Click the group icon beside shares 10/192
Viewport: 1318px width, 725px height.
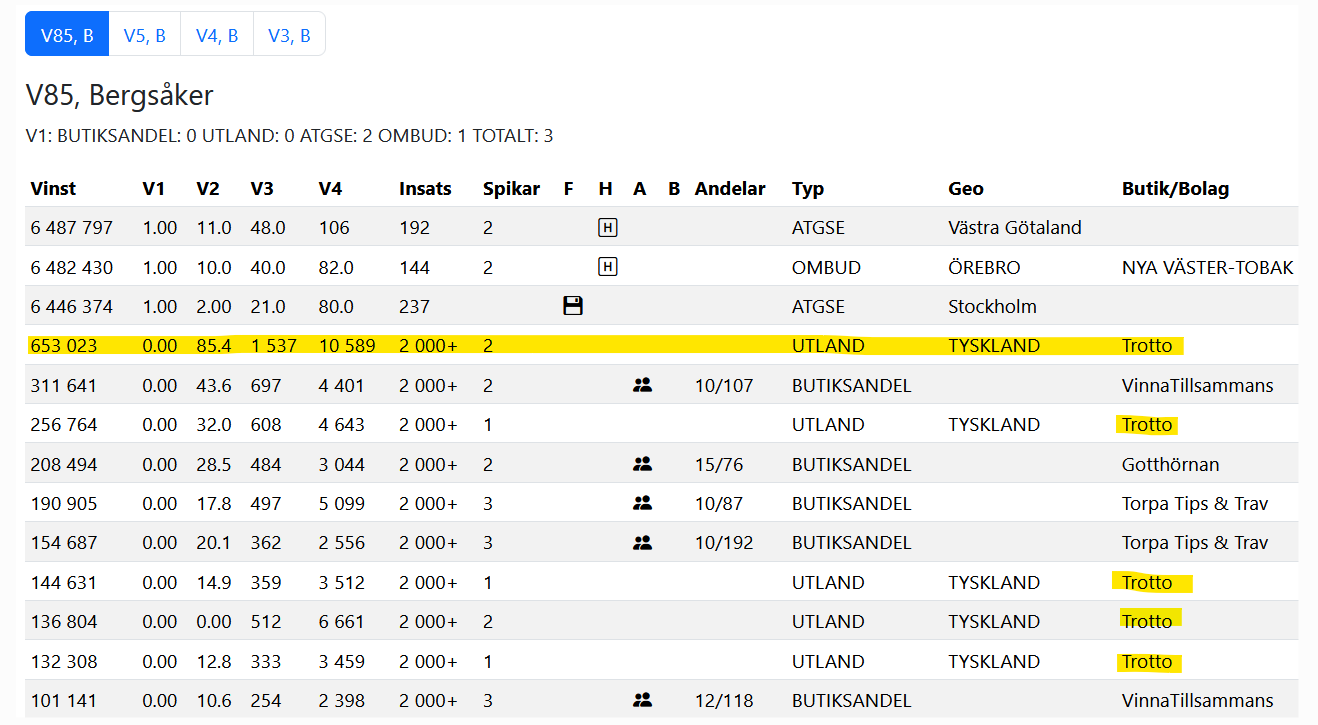(x=642, y=543)
